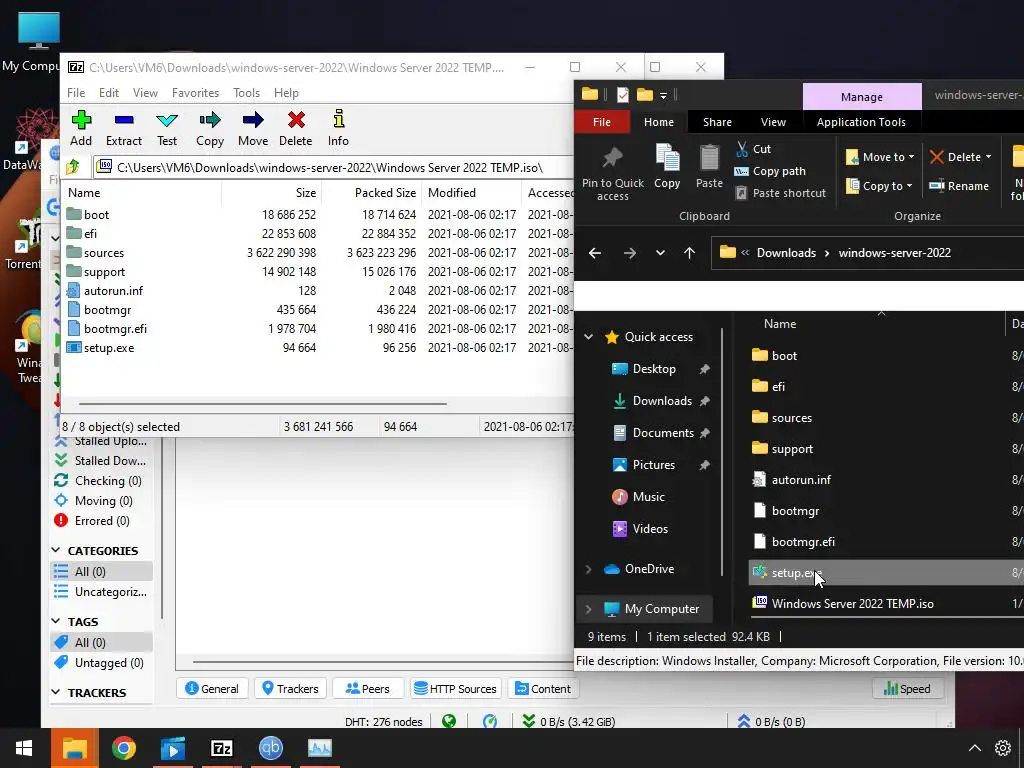Switch to the Share ribbon tab

coord(717,122)
